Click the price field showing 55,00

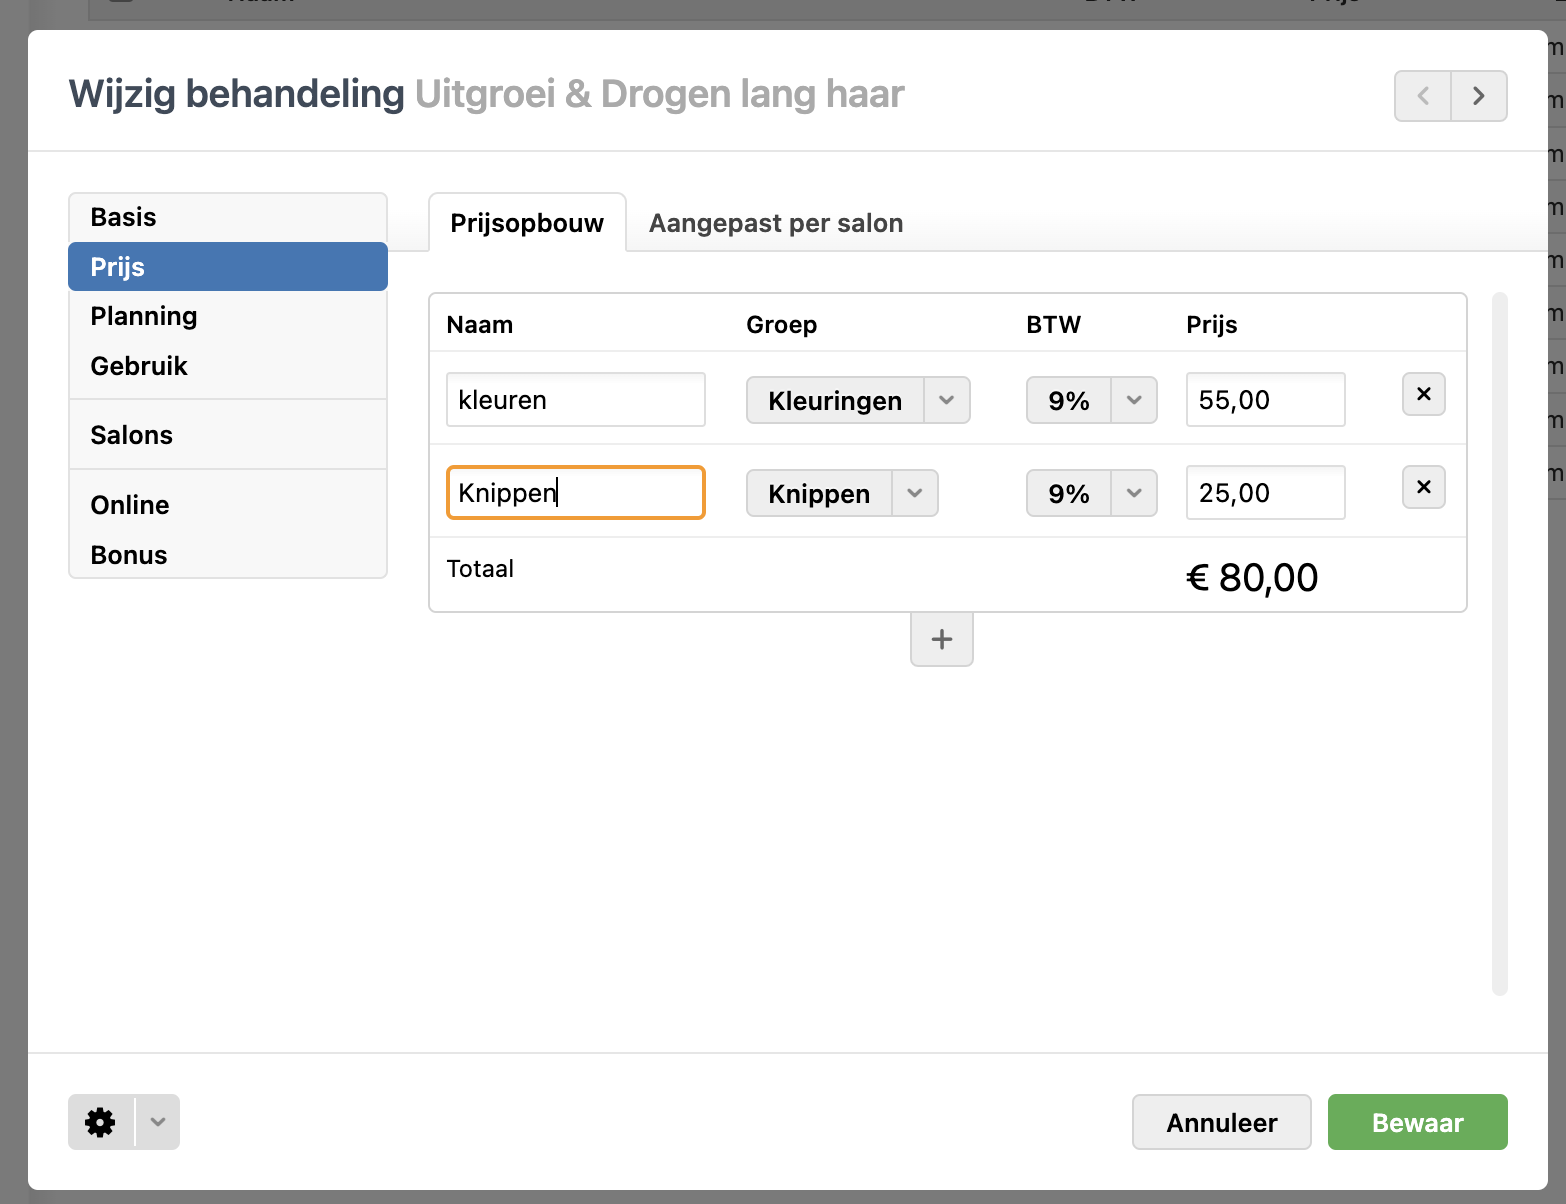[1265, 400]
